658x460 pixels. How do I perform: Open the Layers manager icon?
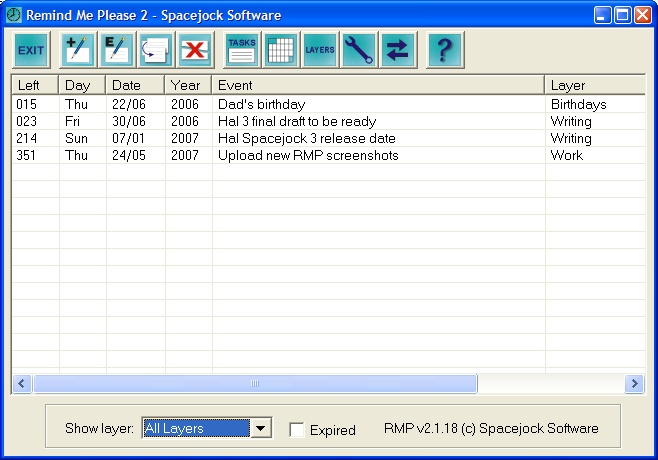(319, 49)
